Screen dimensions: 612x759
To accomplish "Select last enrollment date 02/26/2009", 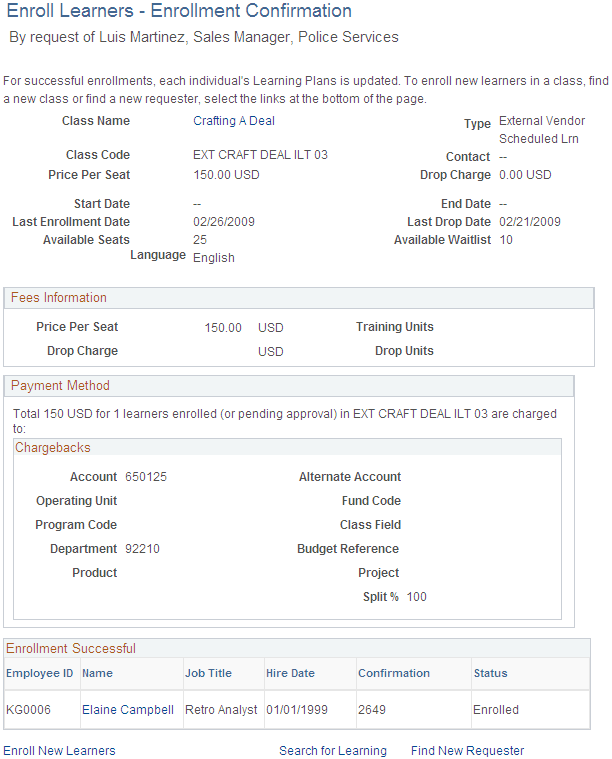I will coord(224,222).
